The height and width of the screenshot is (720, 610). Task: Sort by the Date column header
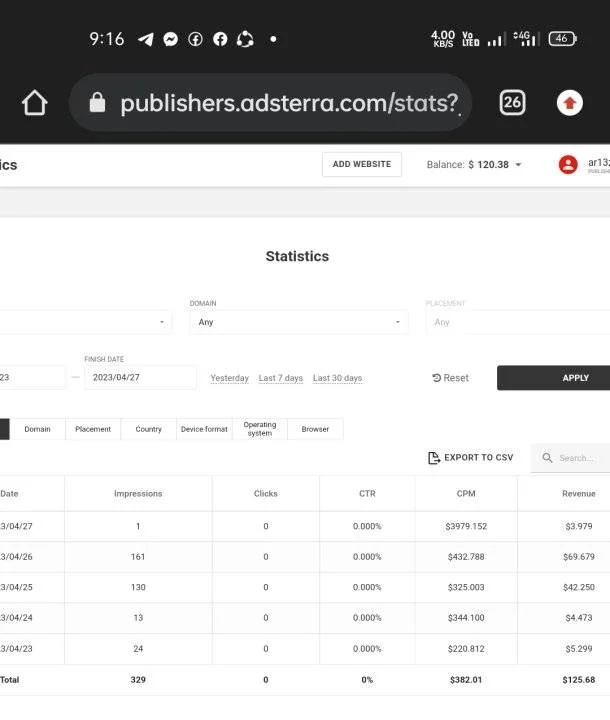click(x=9, y=494)
